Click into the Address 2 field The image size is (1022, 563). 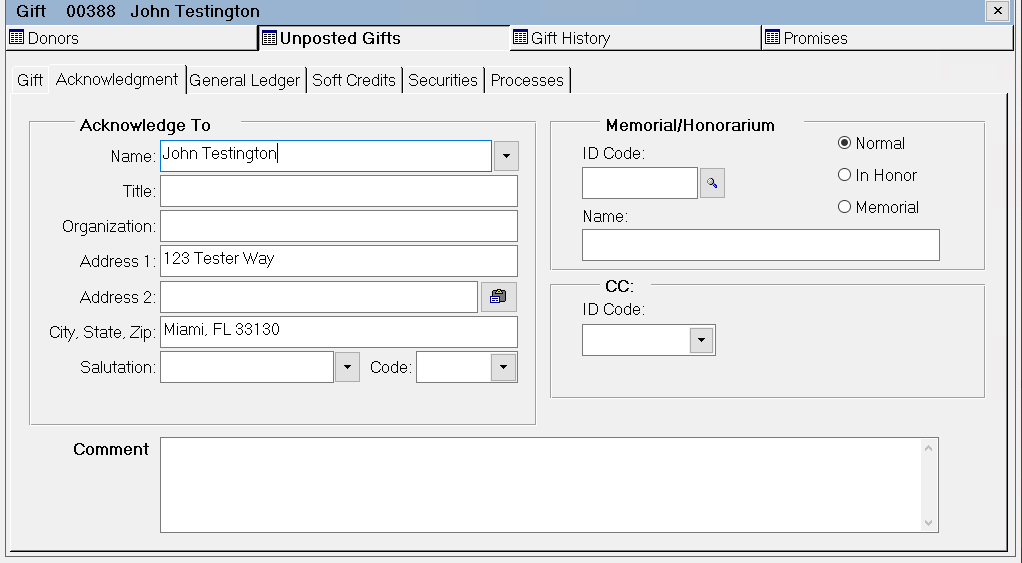pos(319,297)
